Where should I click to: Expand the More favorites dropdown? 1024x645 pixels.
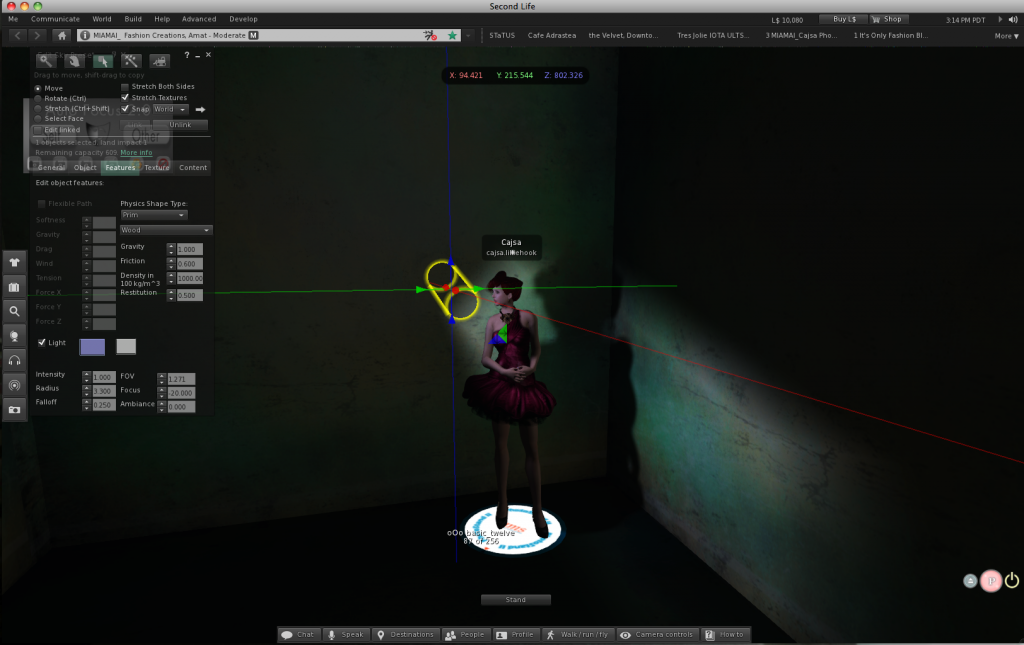(x=1004, y=36)
